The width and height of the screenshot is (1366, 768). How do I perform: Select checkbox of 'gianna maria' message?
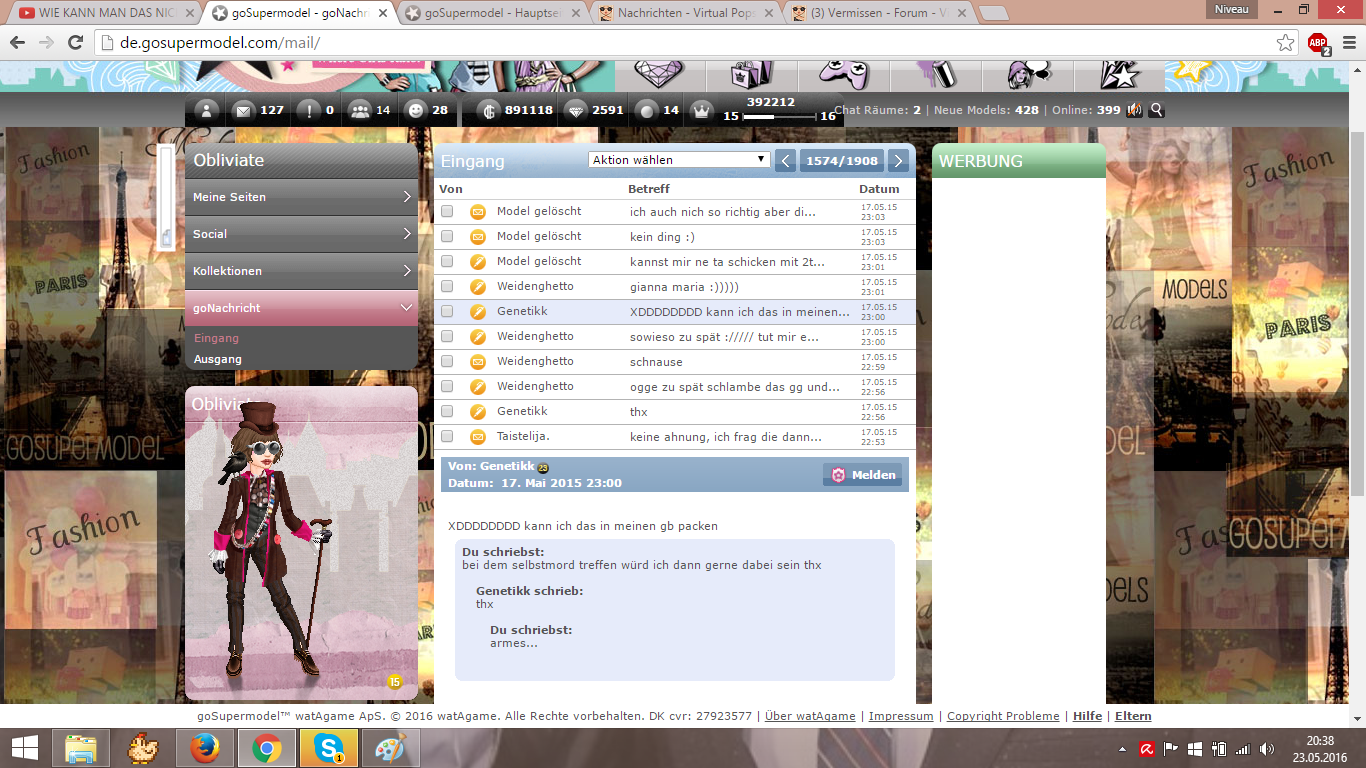(x=447, y=286)
